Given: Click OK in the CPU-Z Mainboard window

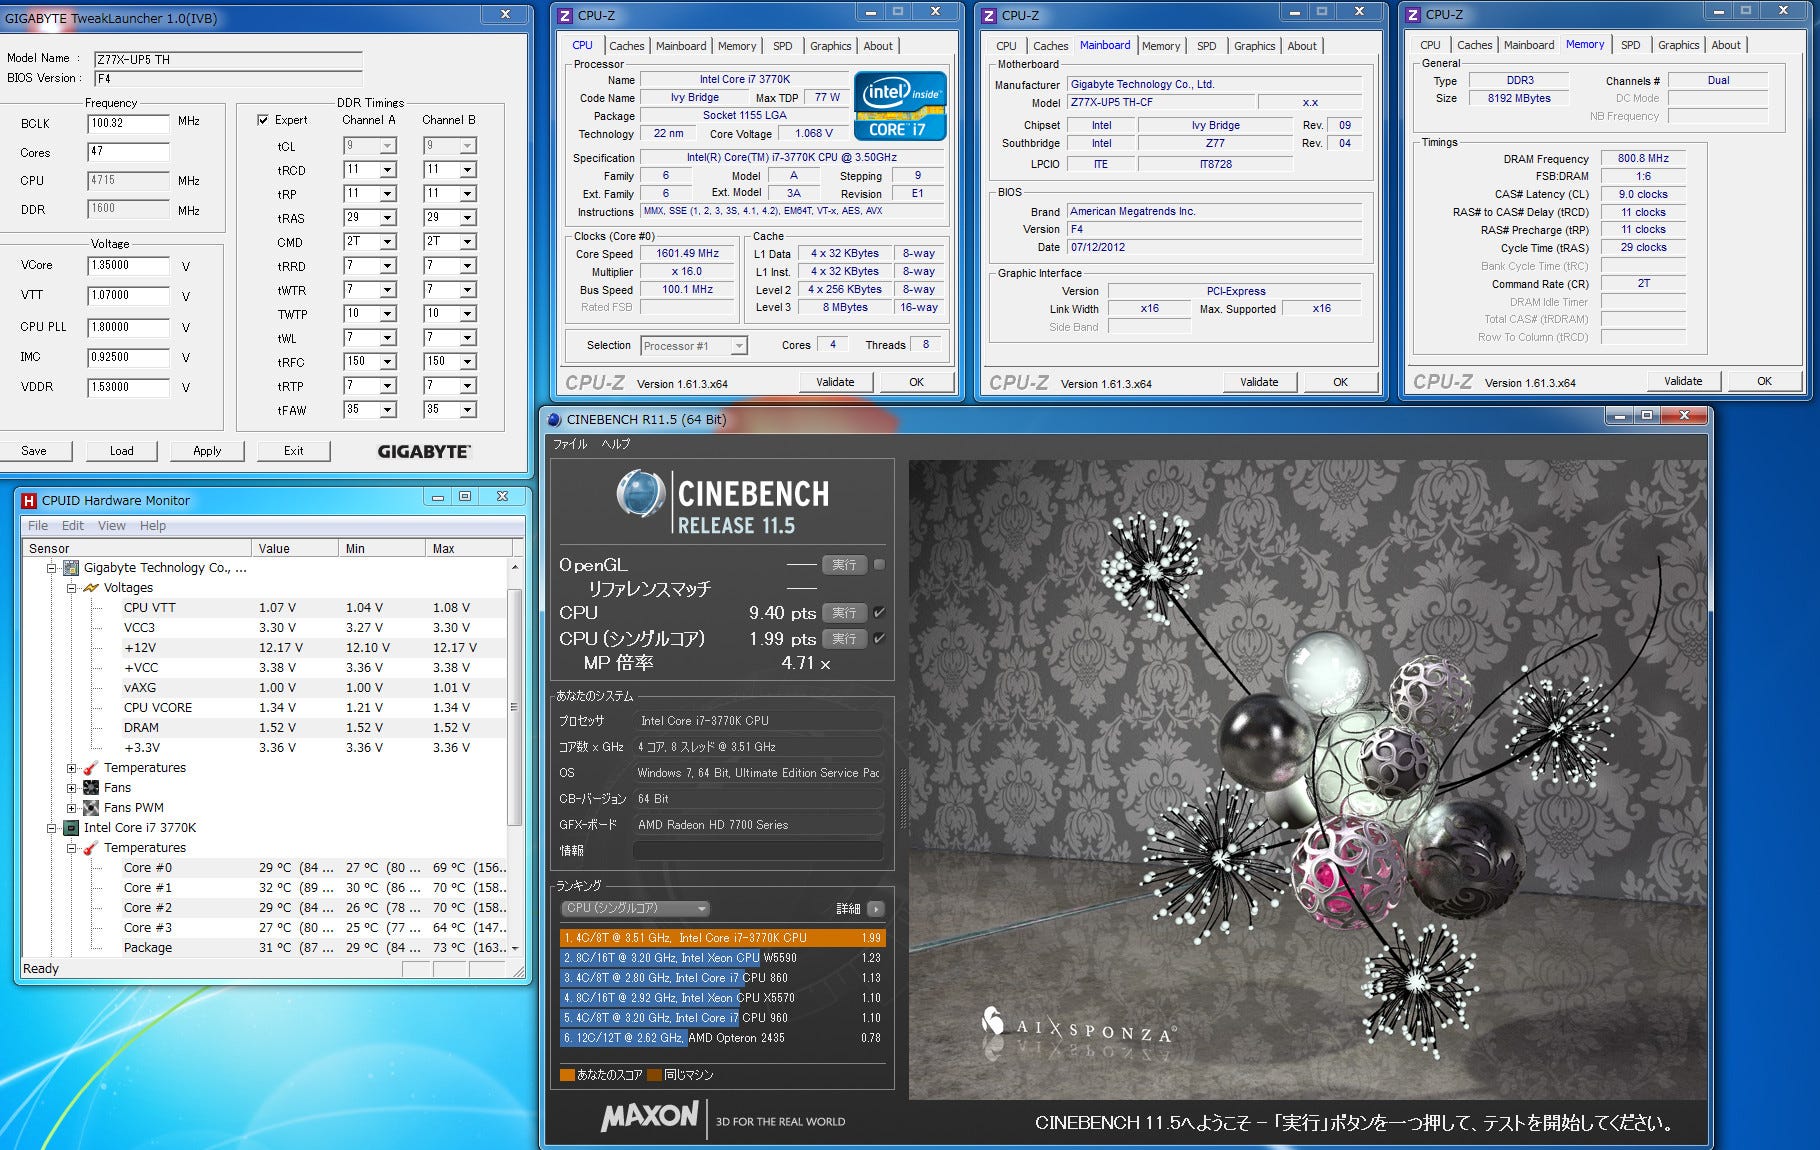Looking at the screenshot, I should click(x=1341, y=382).
